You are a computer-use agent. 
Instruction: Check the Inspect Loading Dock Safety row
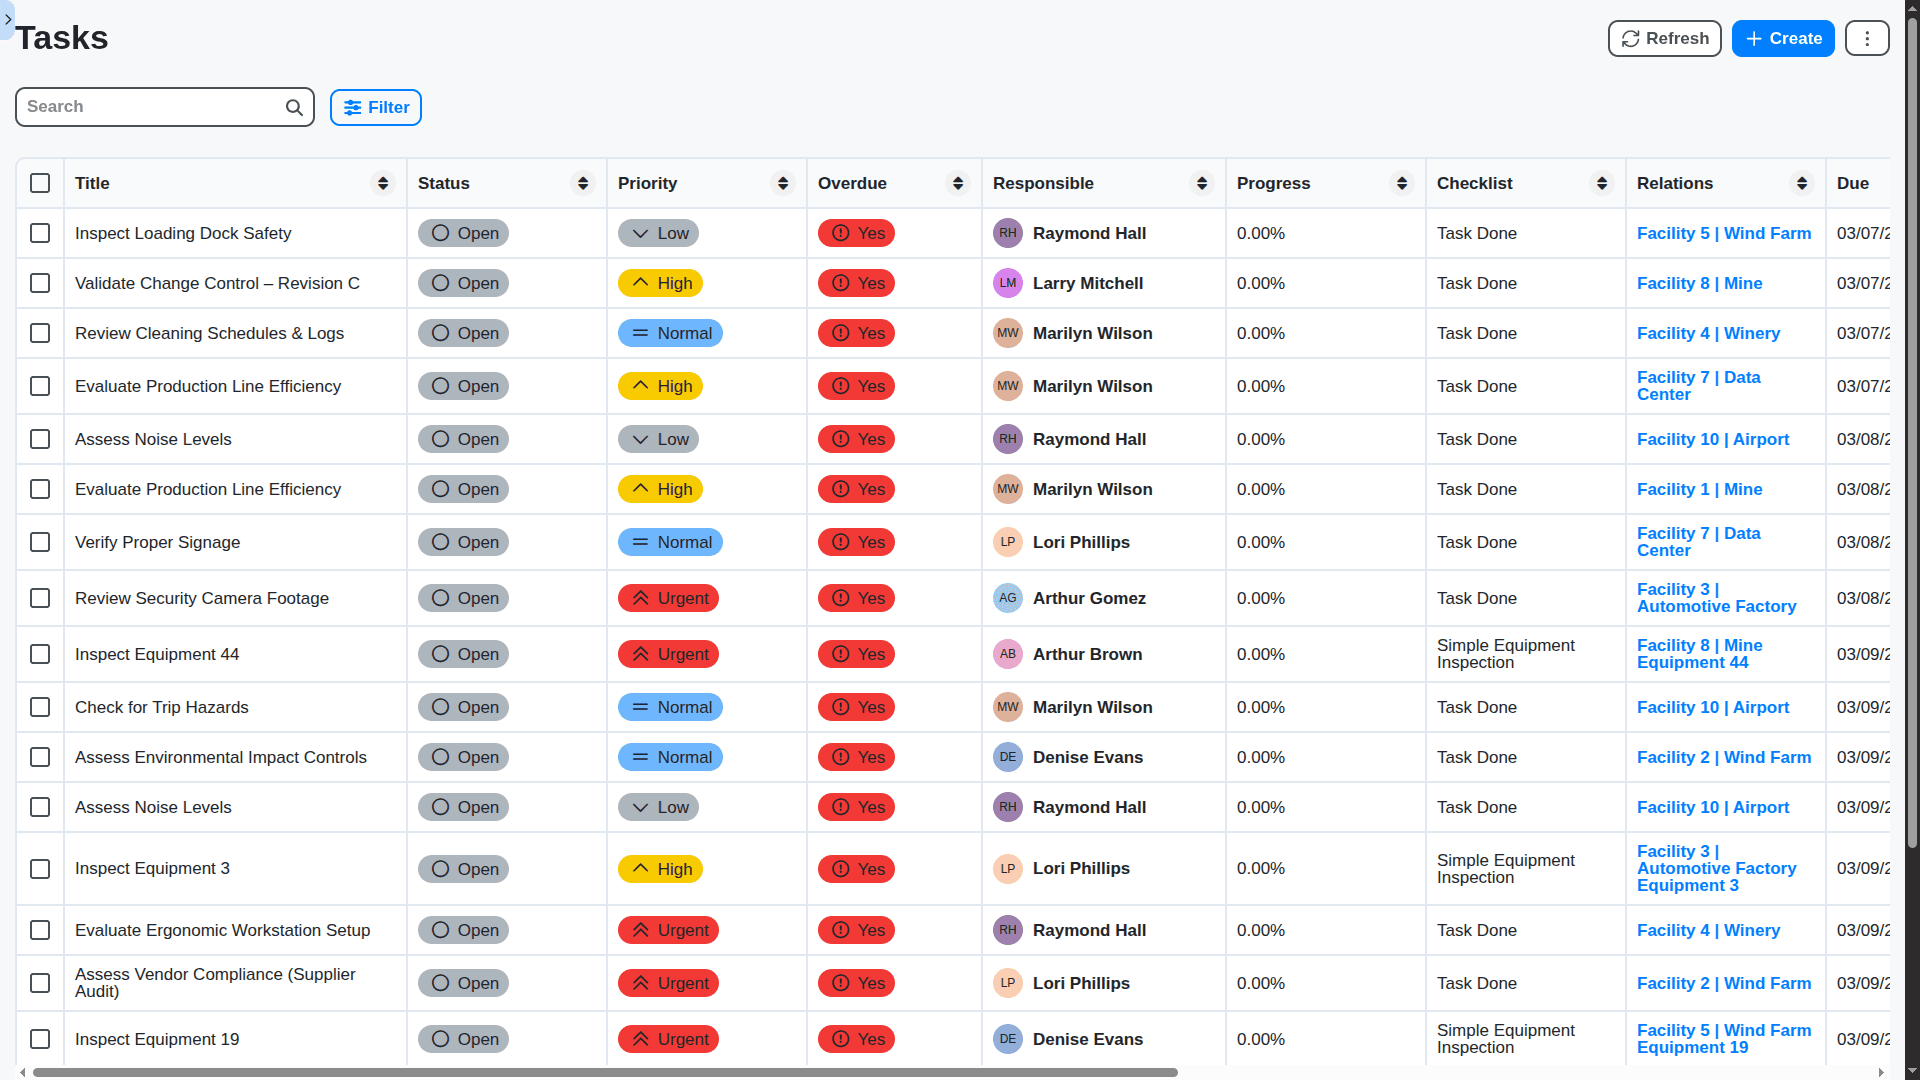click(x=39, y=233)
